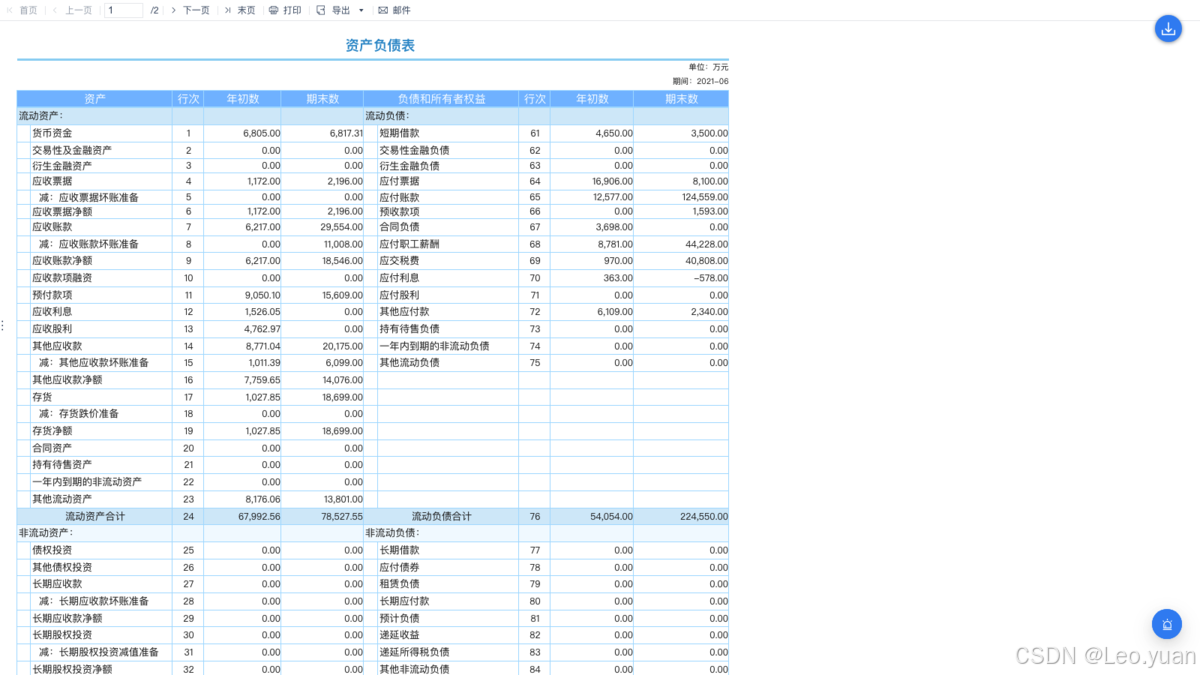1200x675 pixels.
Task: Click the value 9,050.10
Action: tap(262, 295)
